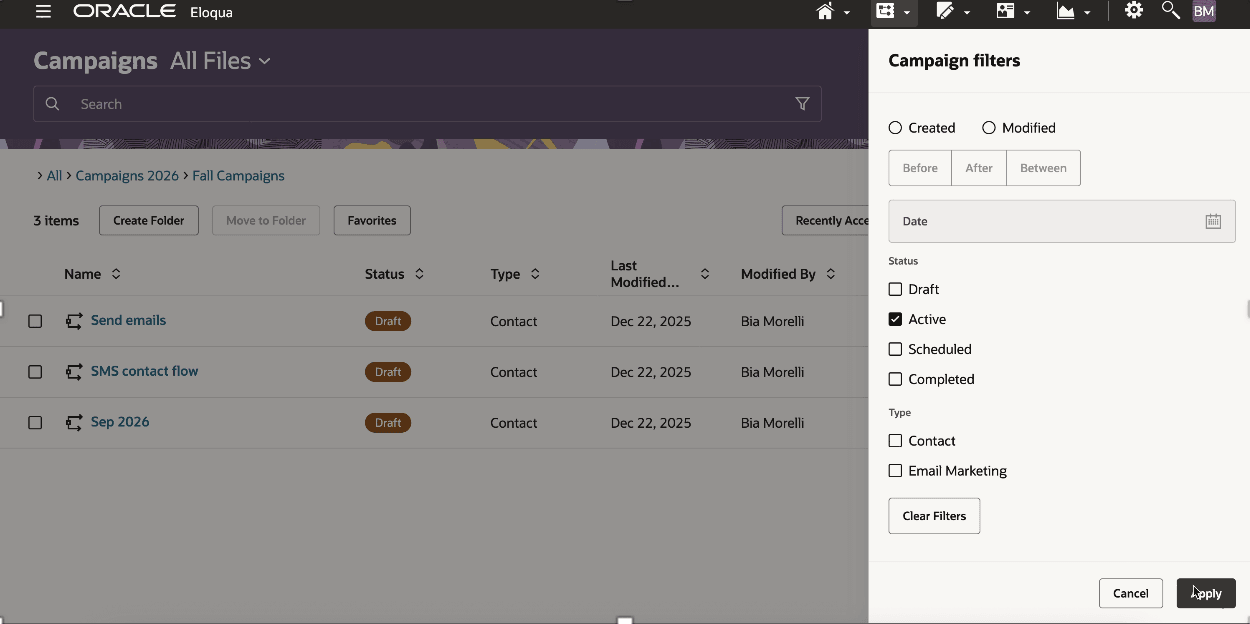Image resolution: width=1250 pixels, height=624 pixels.
Task: Expand the All Files dropdown
Action: coord(220,61)
